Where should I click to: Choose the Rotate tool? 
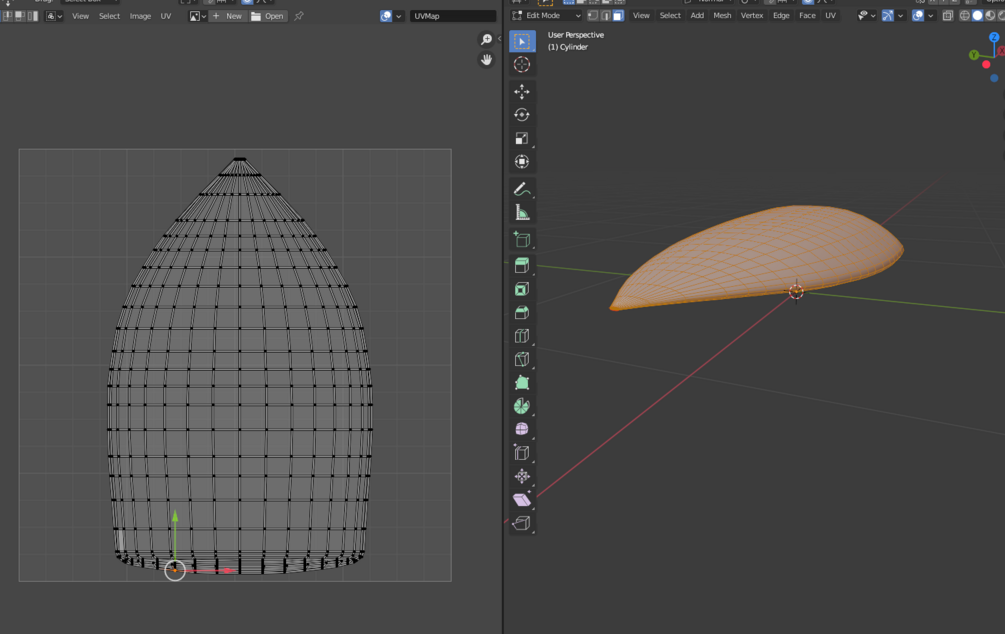point(522,115)
